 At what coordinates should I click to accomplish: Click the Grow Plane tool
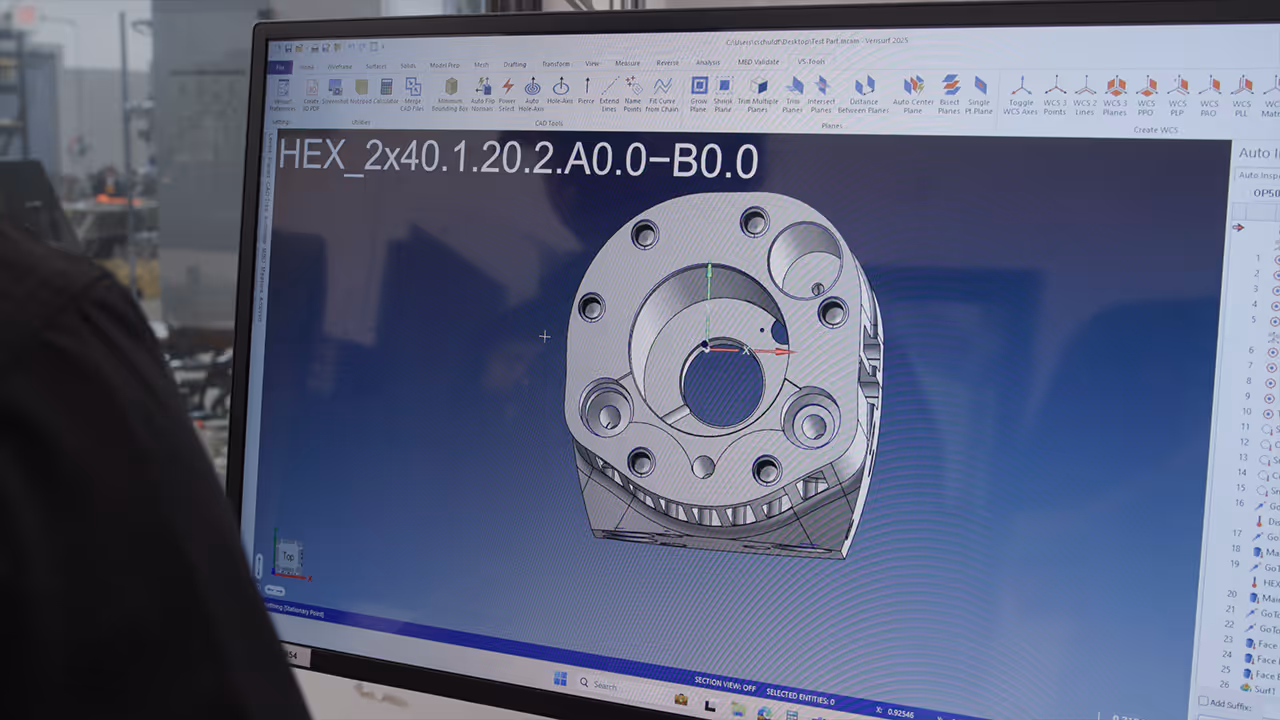[x=699, y=93]
